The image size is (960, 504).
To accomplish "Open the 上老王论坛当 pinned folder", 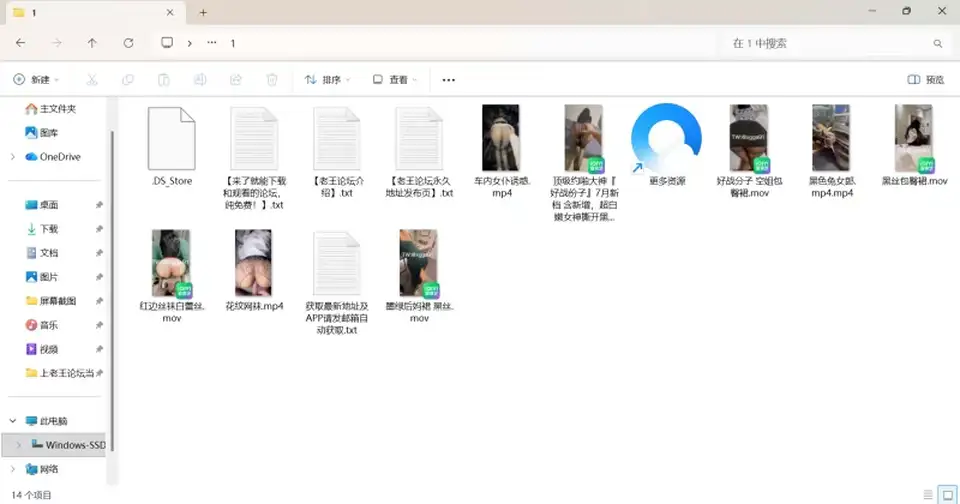I will (59, 373).
